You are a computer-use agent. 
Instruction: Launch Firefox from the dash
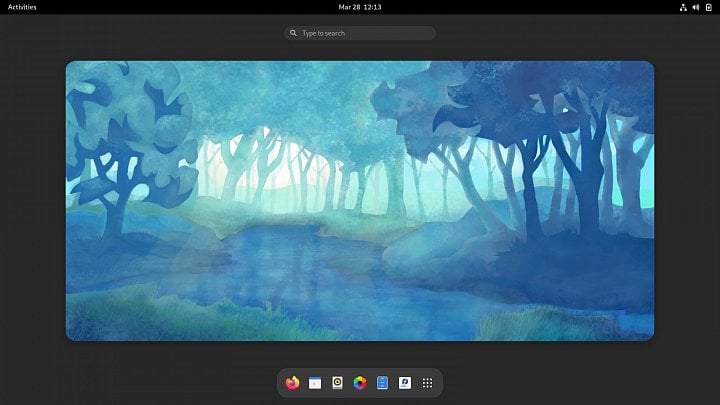(292, 382)
